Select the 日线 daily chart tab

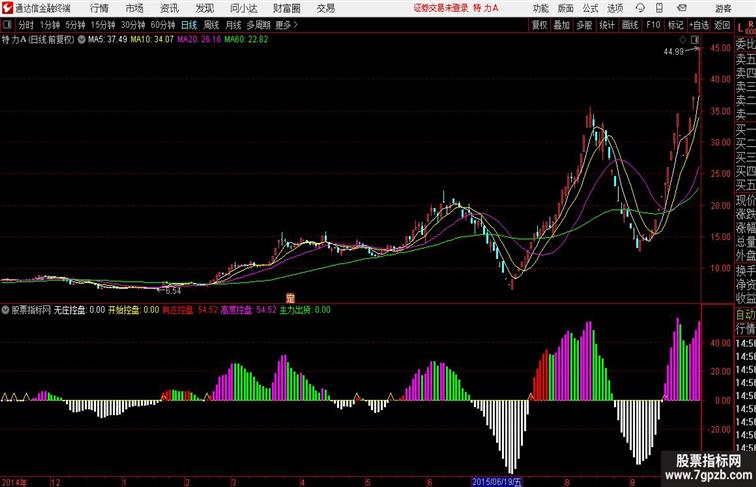click(189, 25)
